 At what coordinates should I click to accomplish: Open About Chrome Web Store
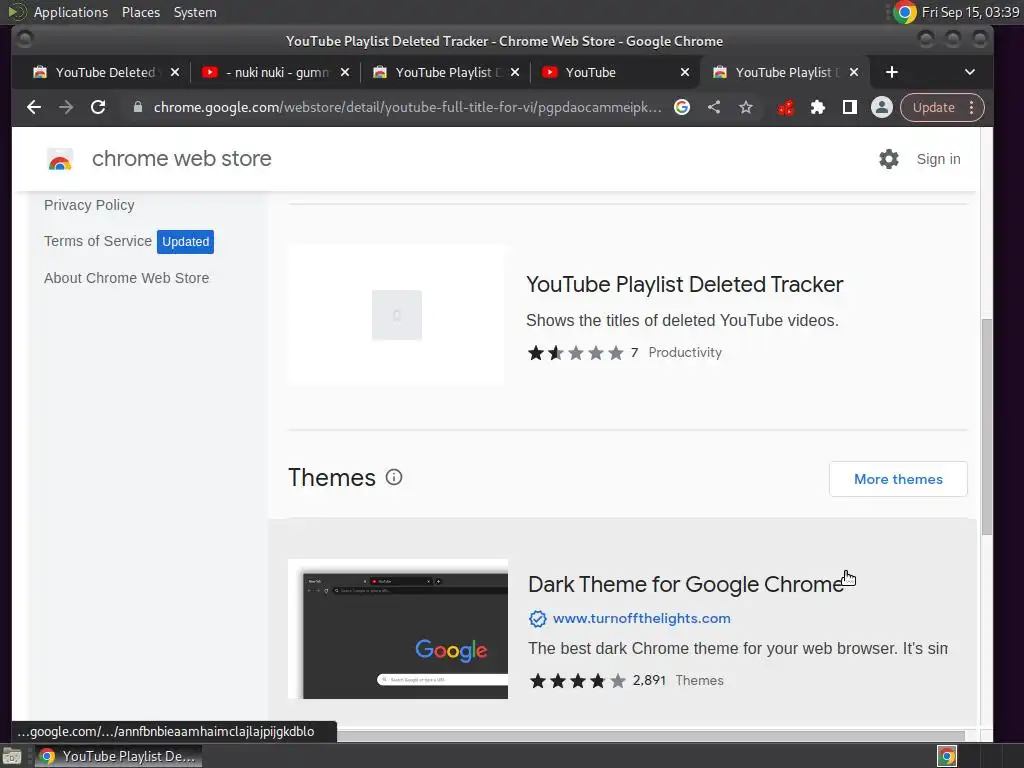coord(127,278)
